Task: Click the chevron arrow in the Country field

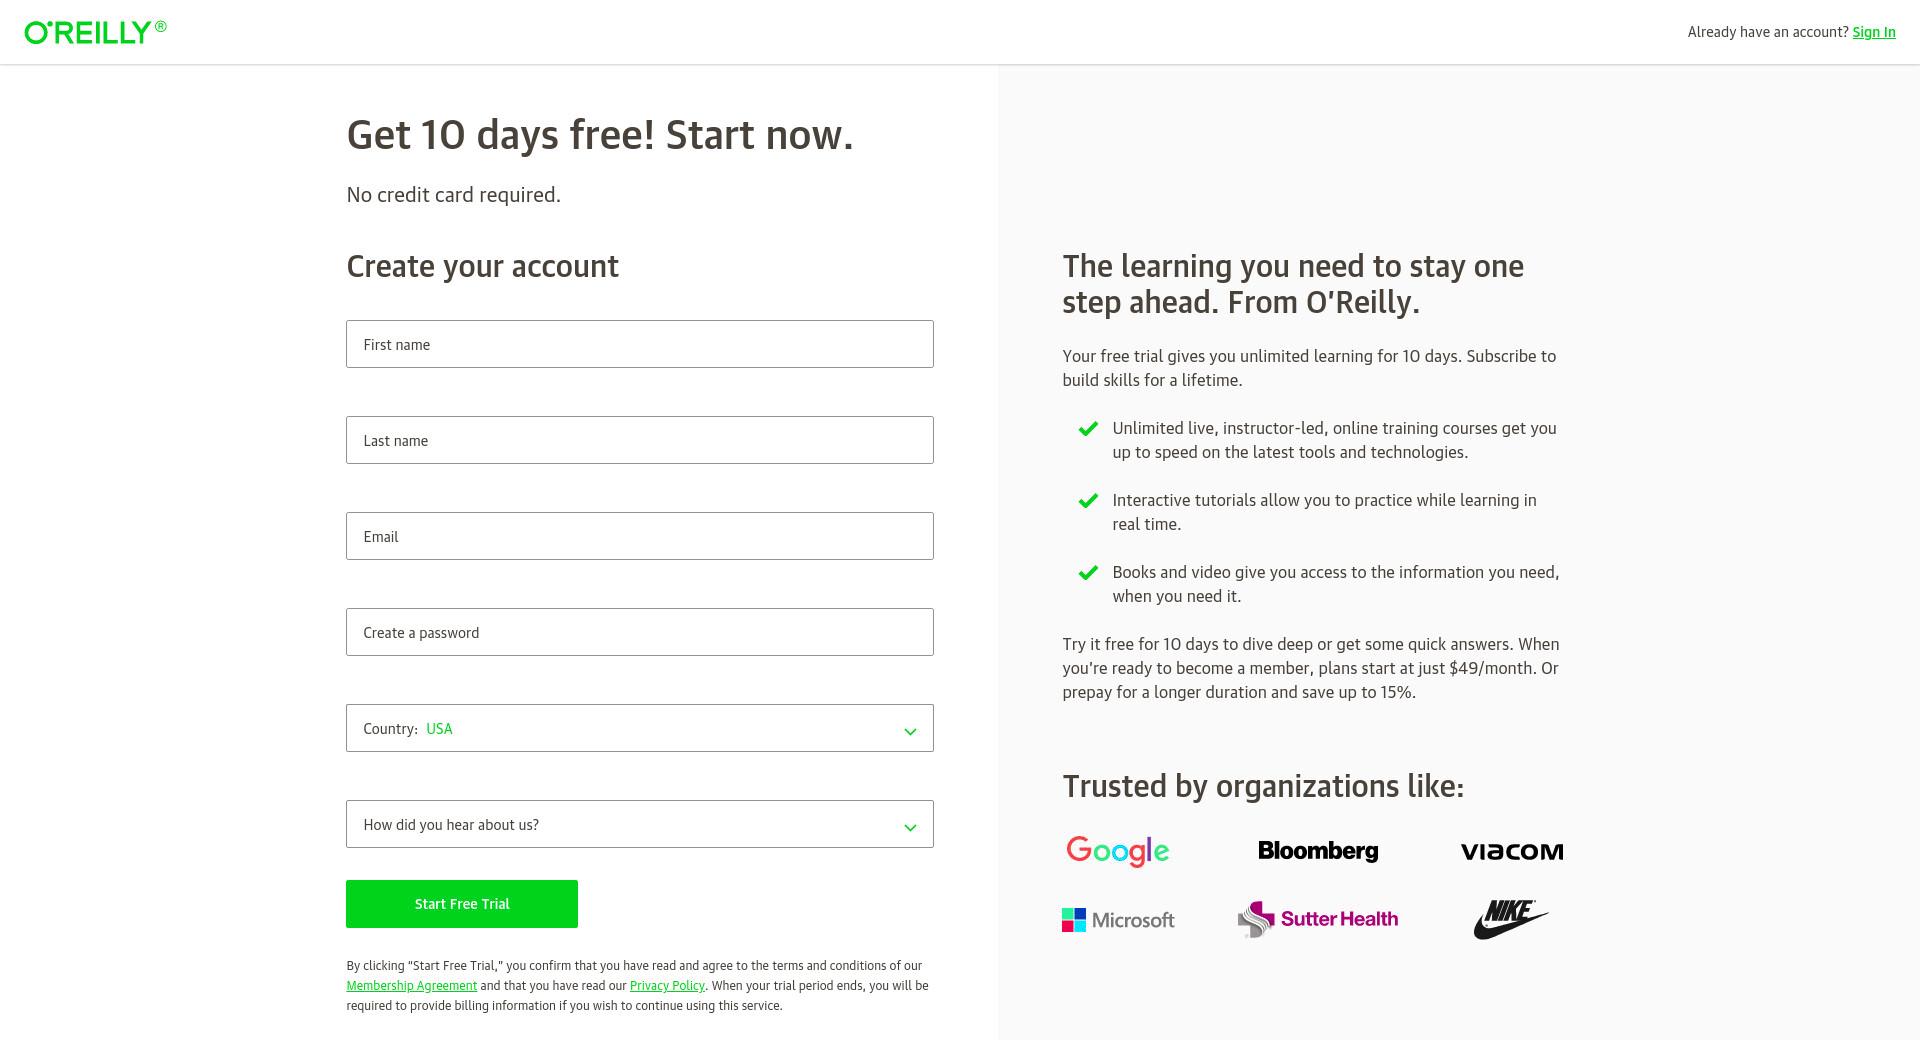Action: (x=910, y=731)
